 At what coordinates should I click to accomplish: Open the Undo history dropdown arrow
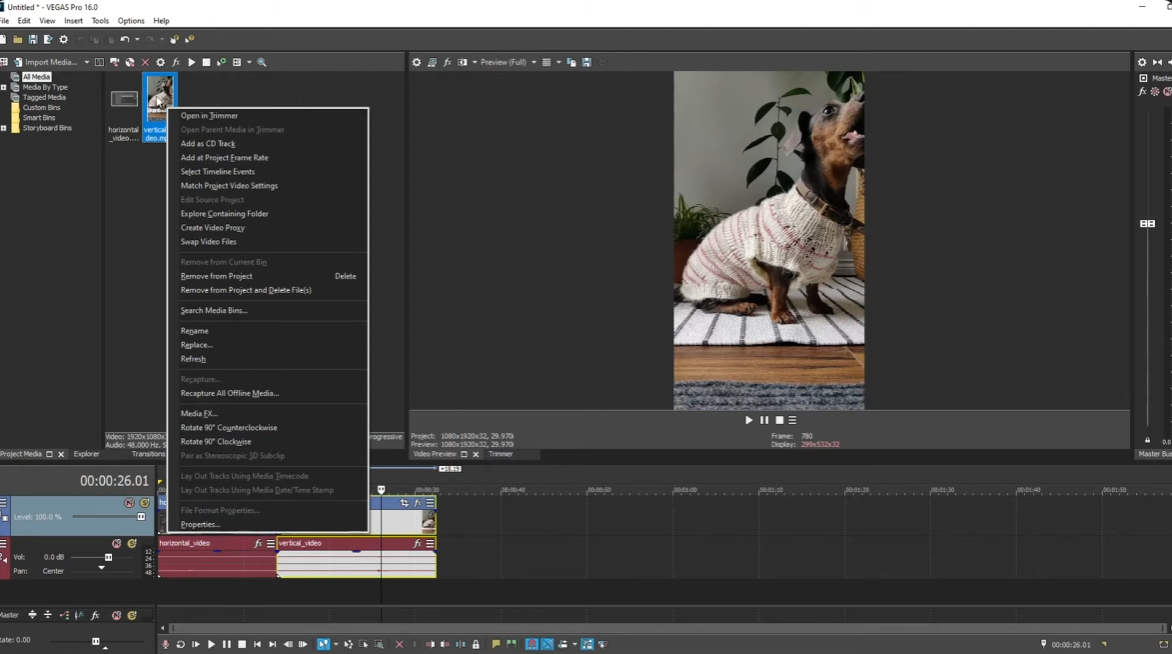pyautogui.click(x=137, y=40)
